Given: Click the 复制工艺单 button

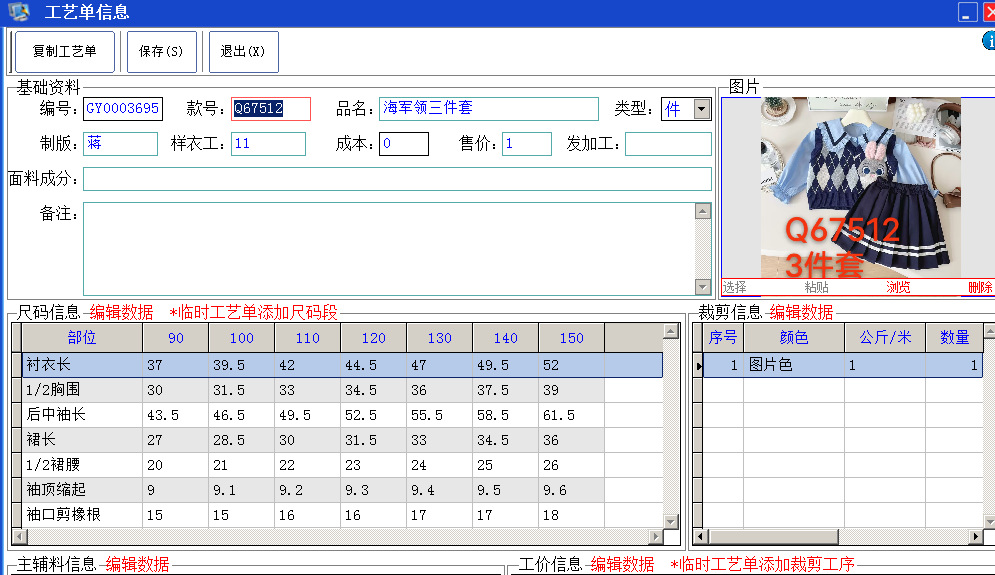Looking at the screenshot, I should tap(64, 51).
